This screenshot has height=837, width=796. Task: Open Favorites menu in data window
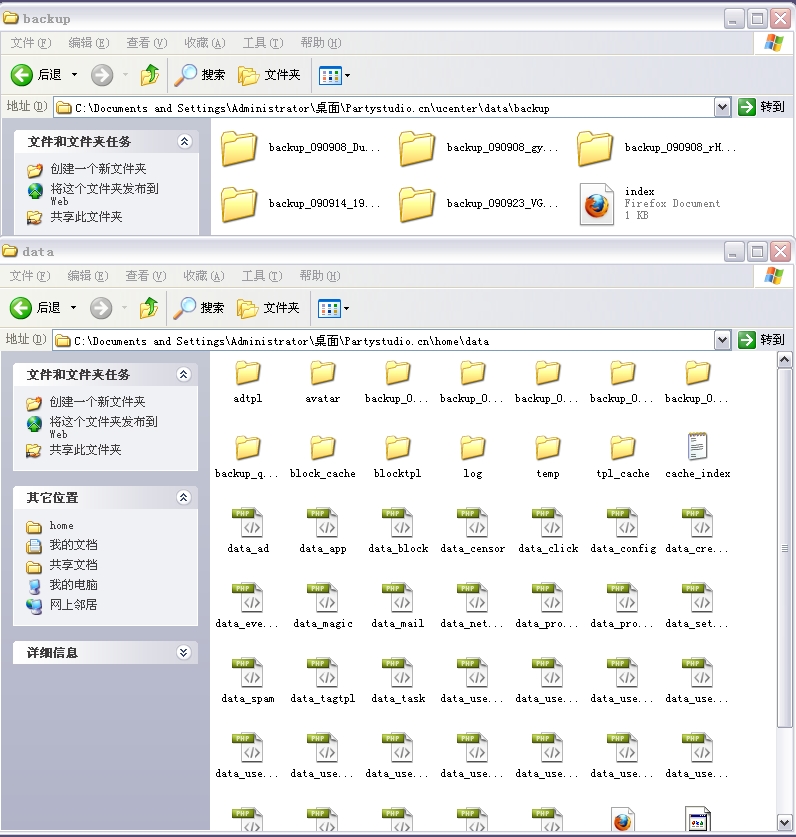[x=203, y=275]
